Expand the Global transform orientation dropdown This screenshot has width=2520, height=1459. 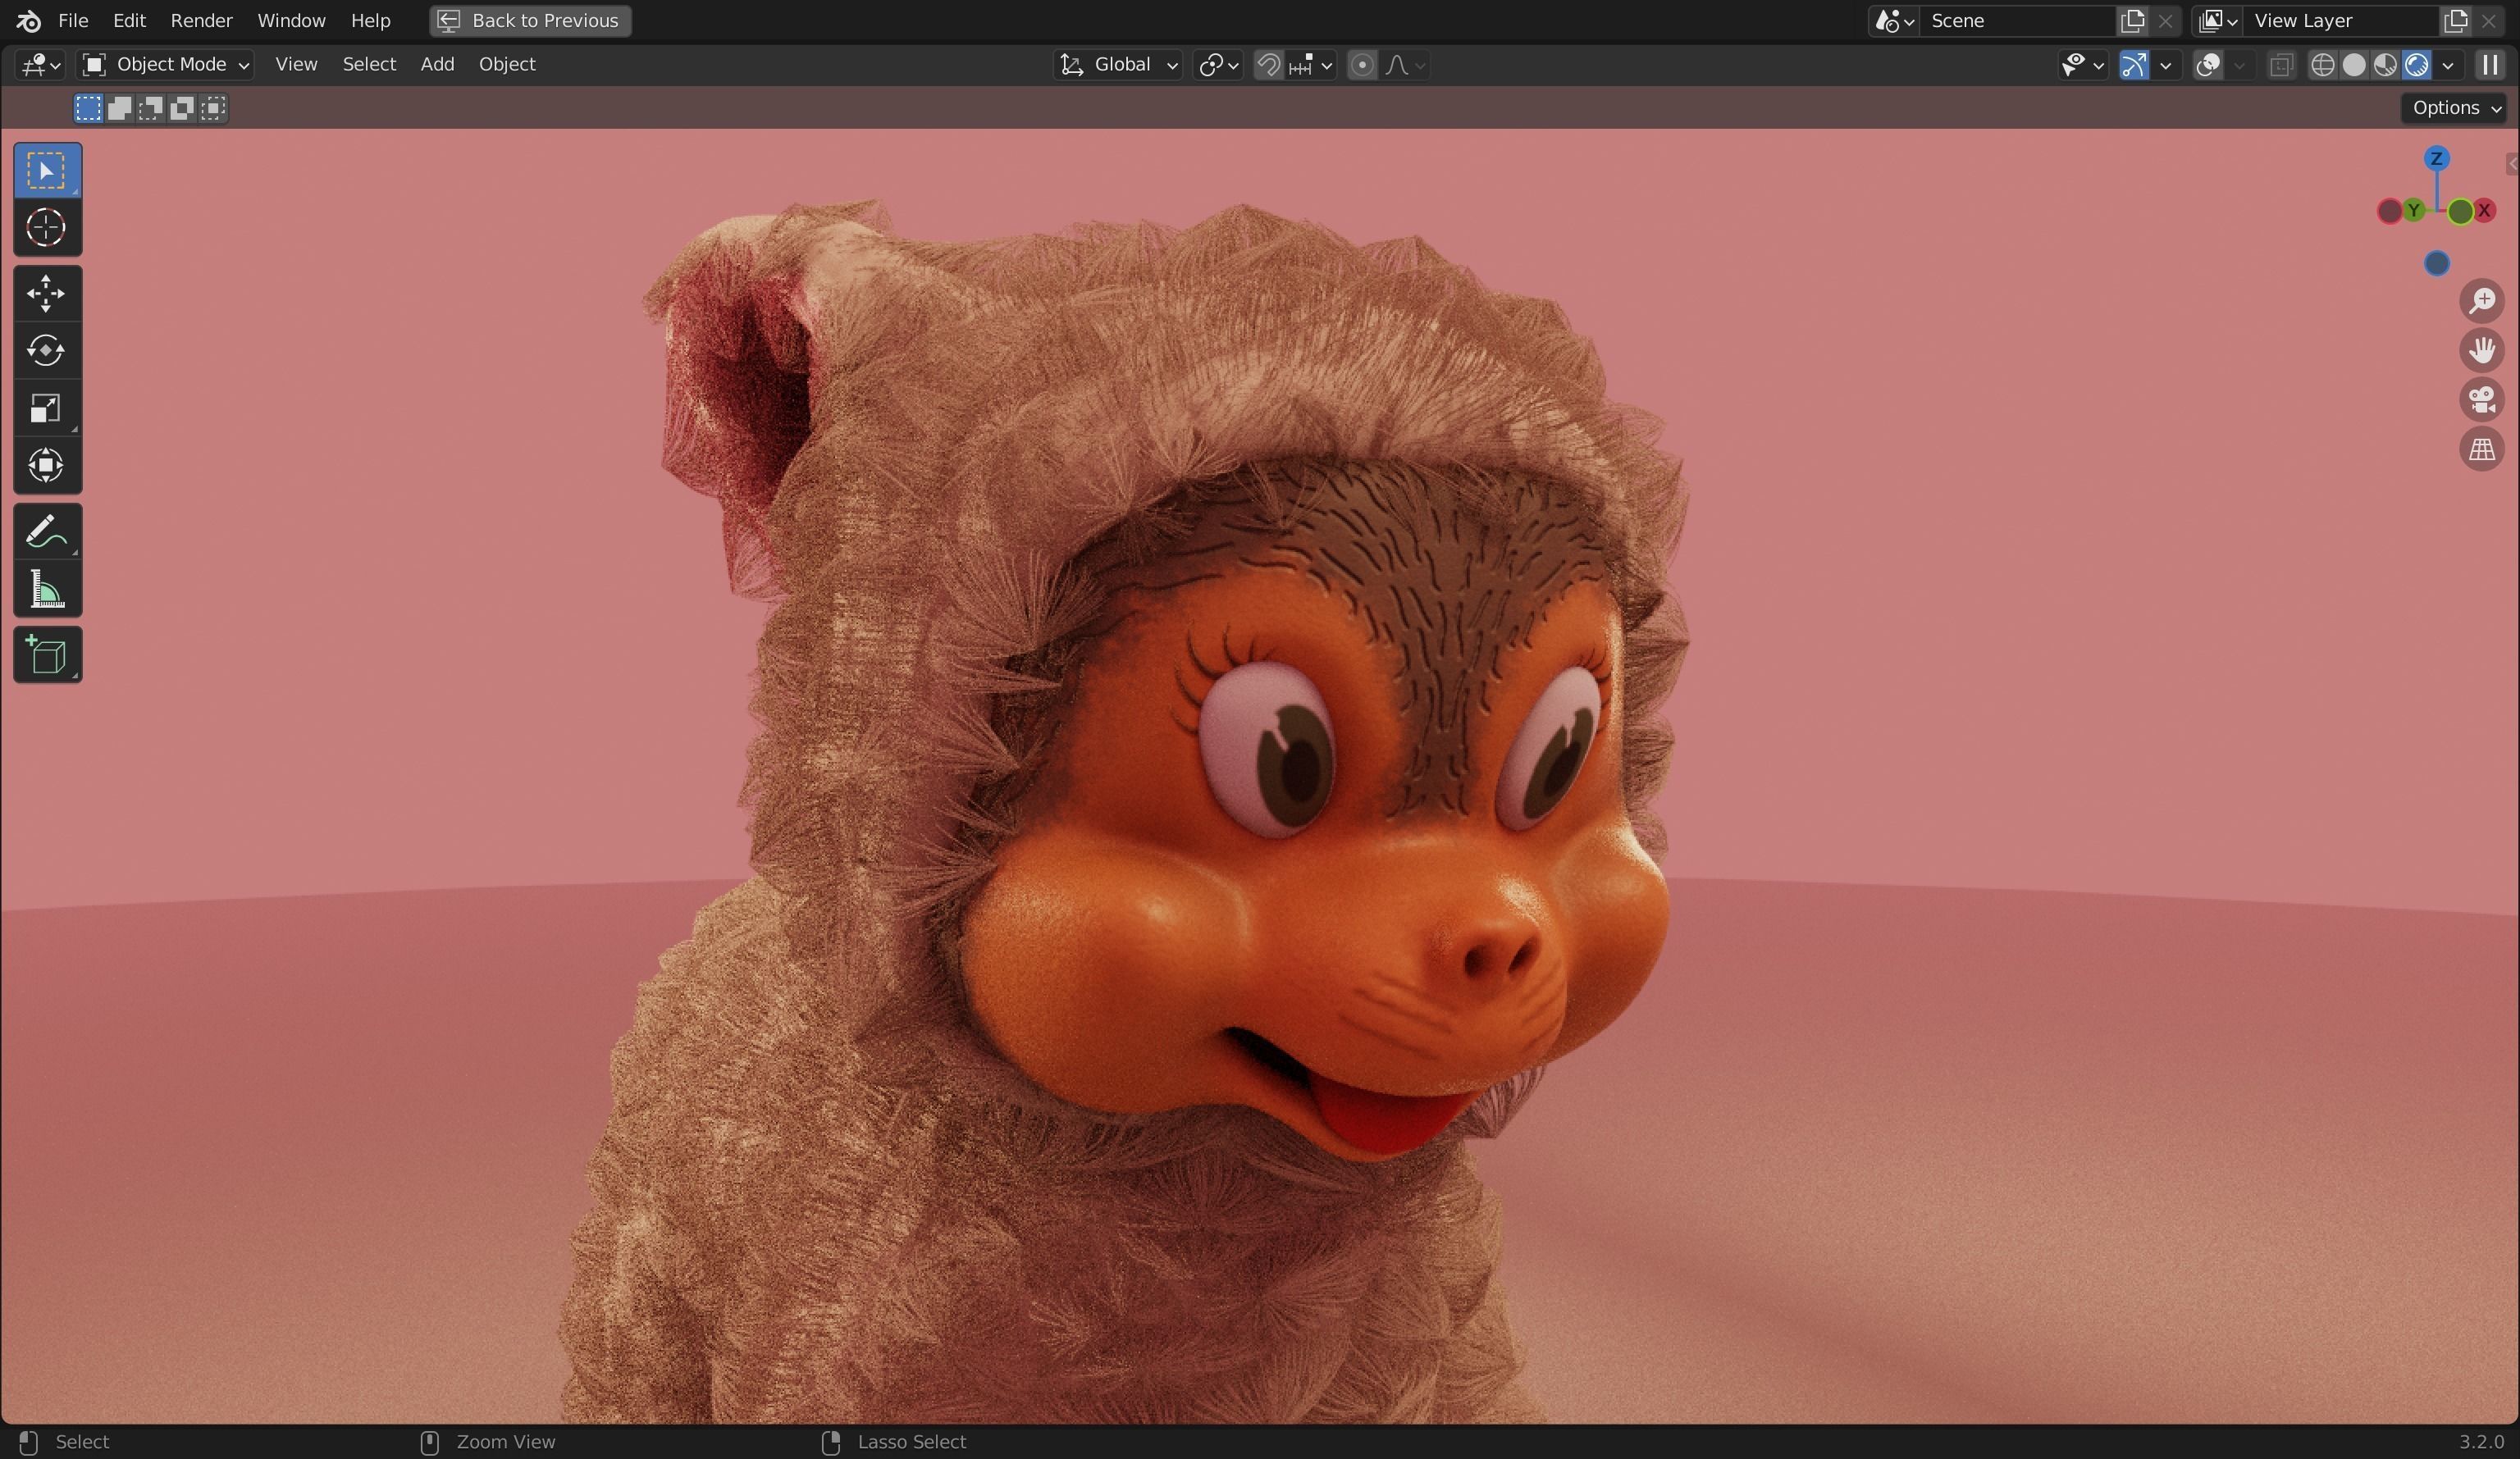coord(1118,65)
